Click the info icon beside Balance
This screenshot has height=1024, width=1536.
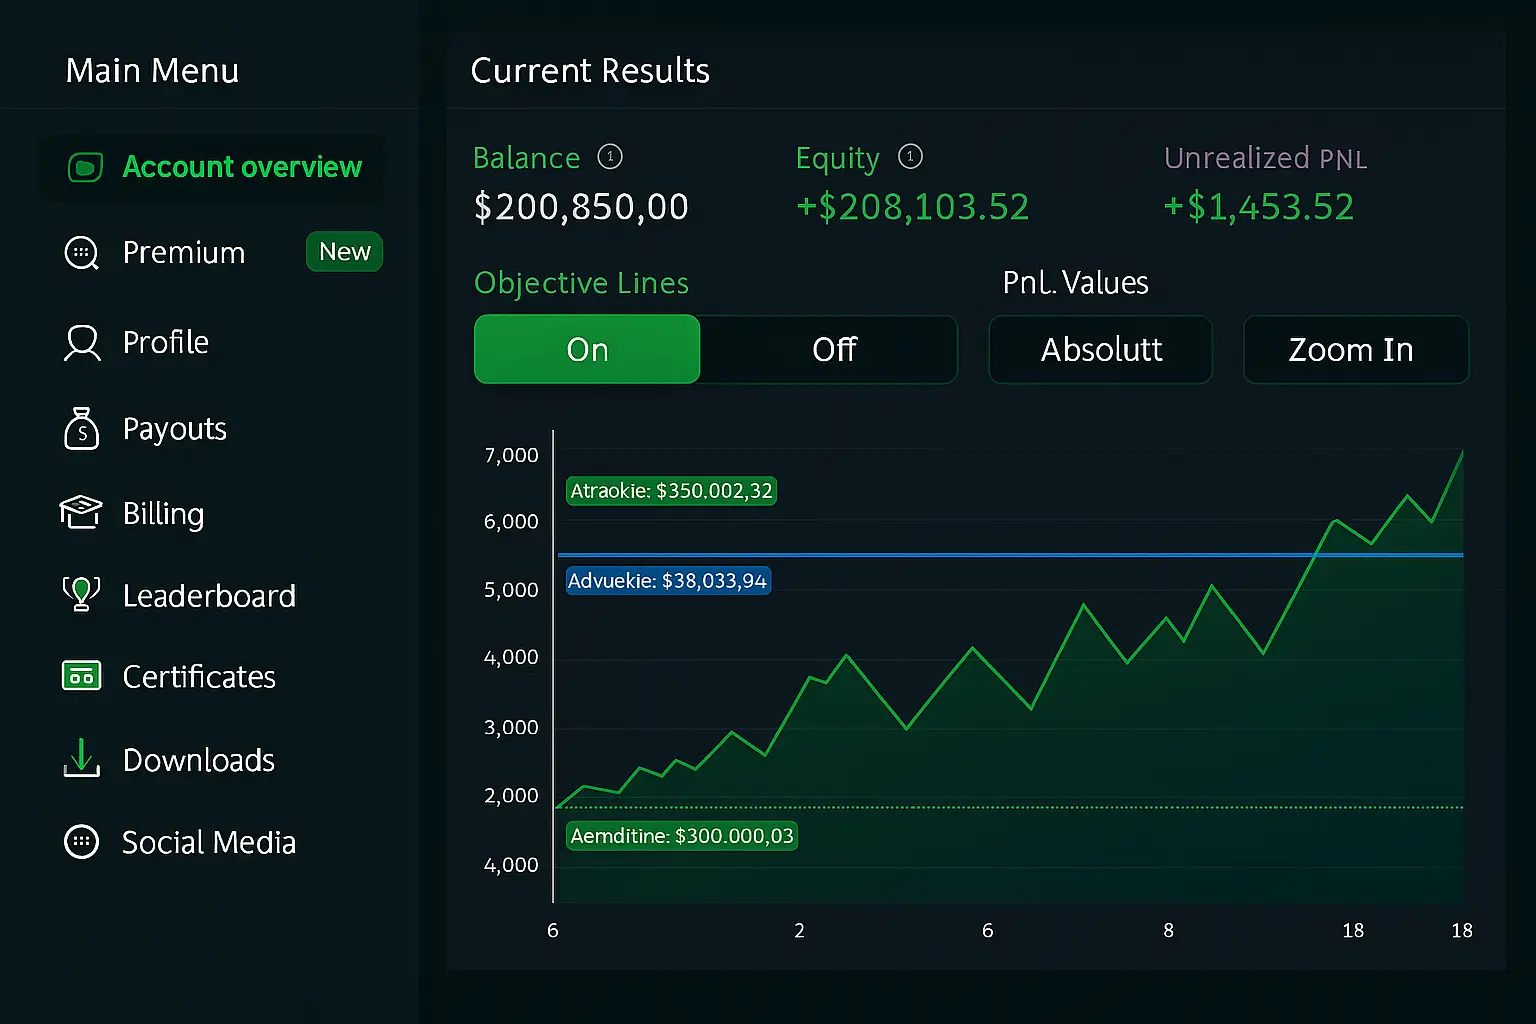tap(610, 157)
